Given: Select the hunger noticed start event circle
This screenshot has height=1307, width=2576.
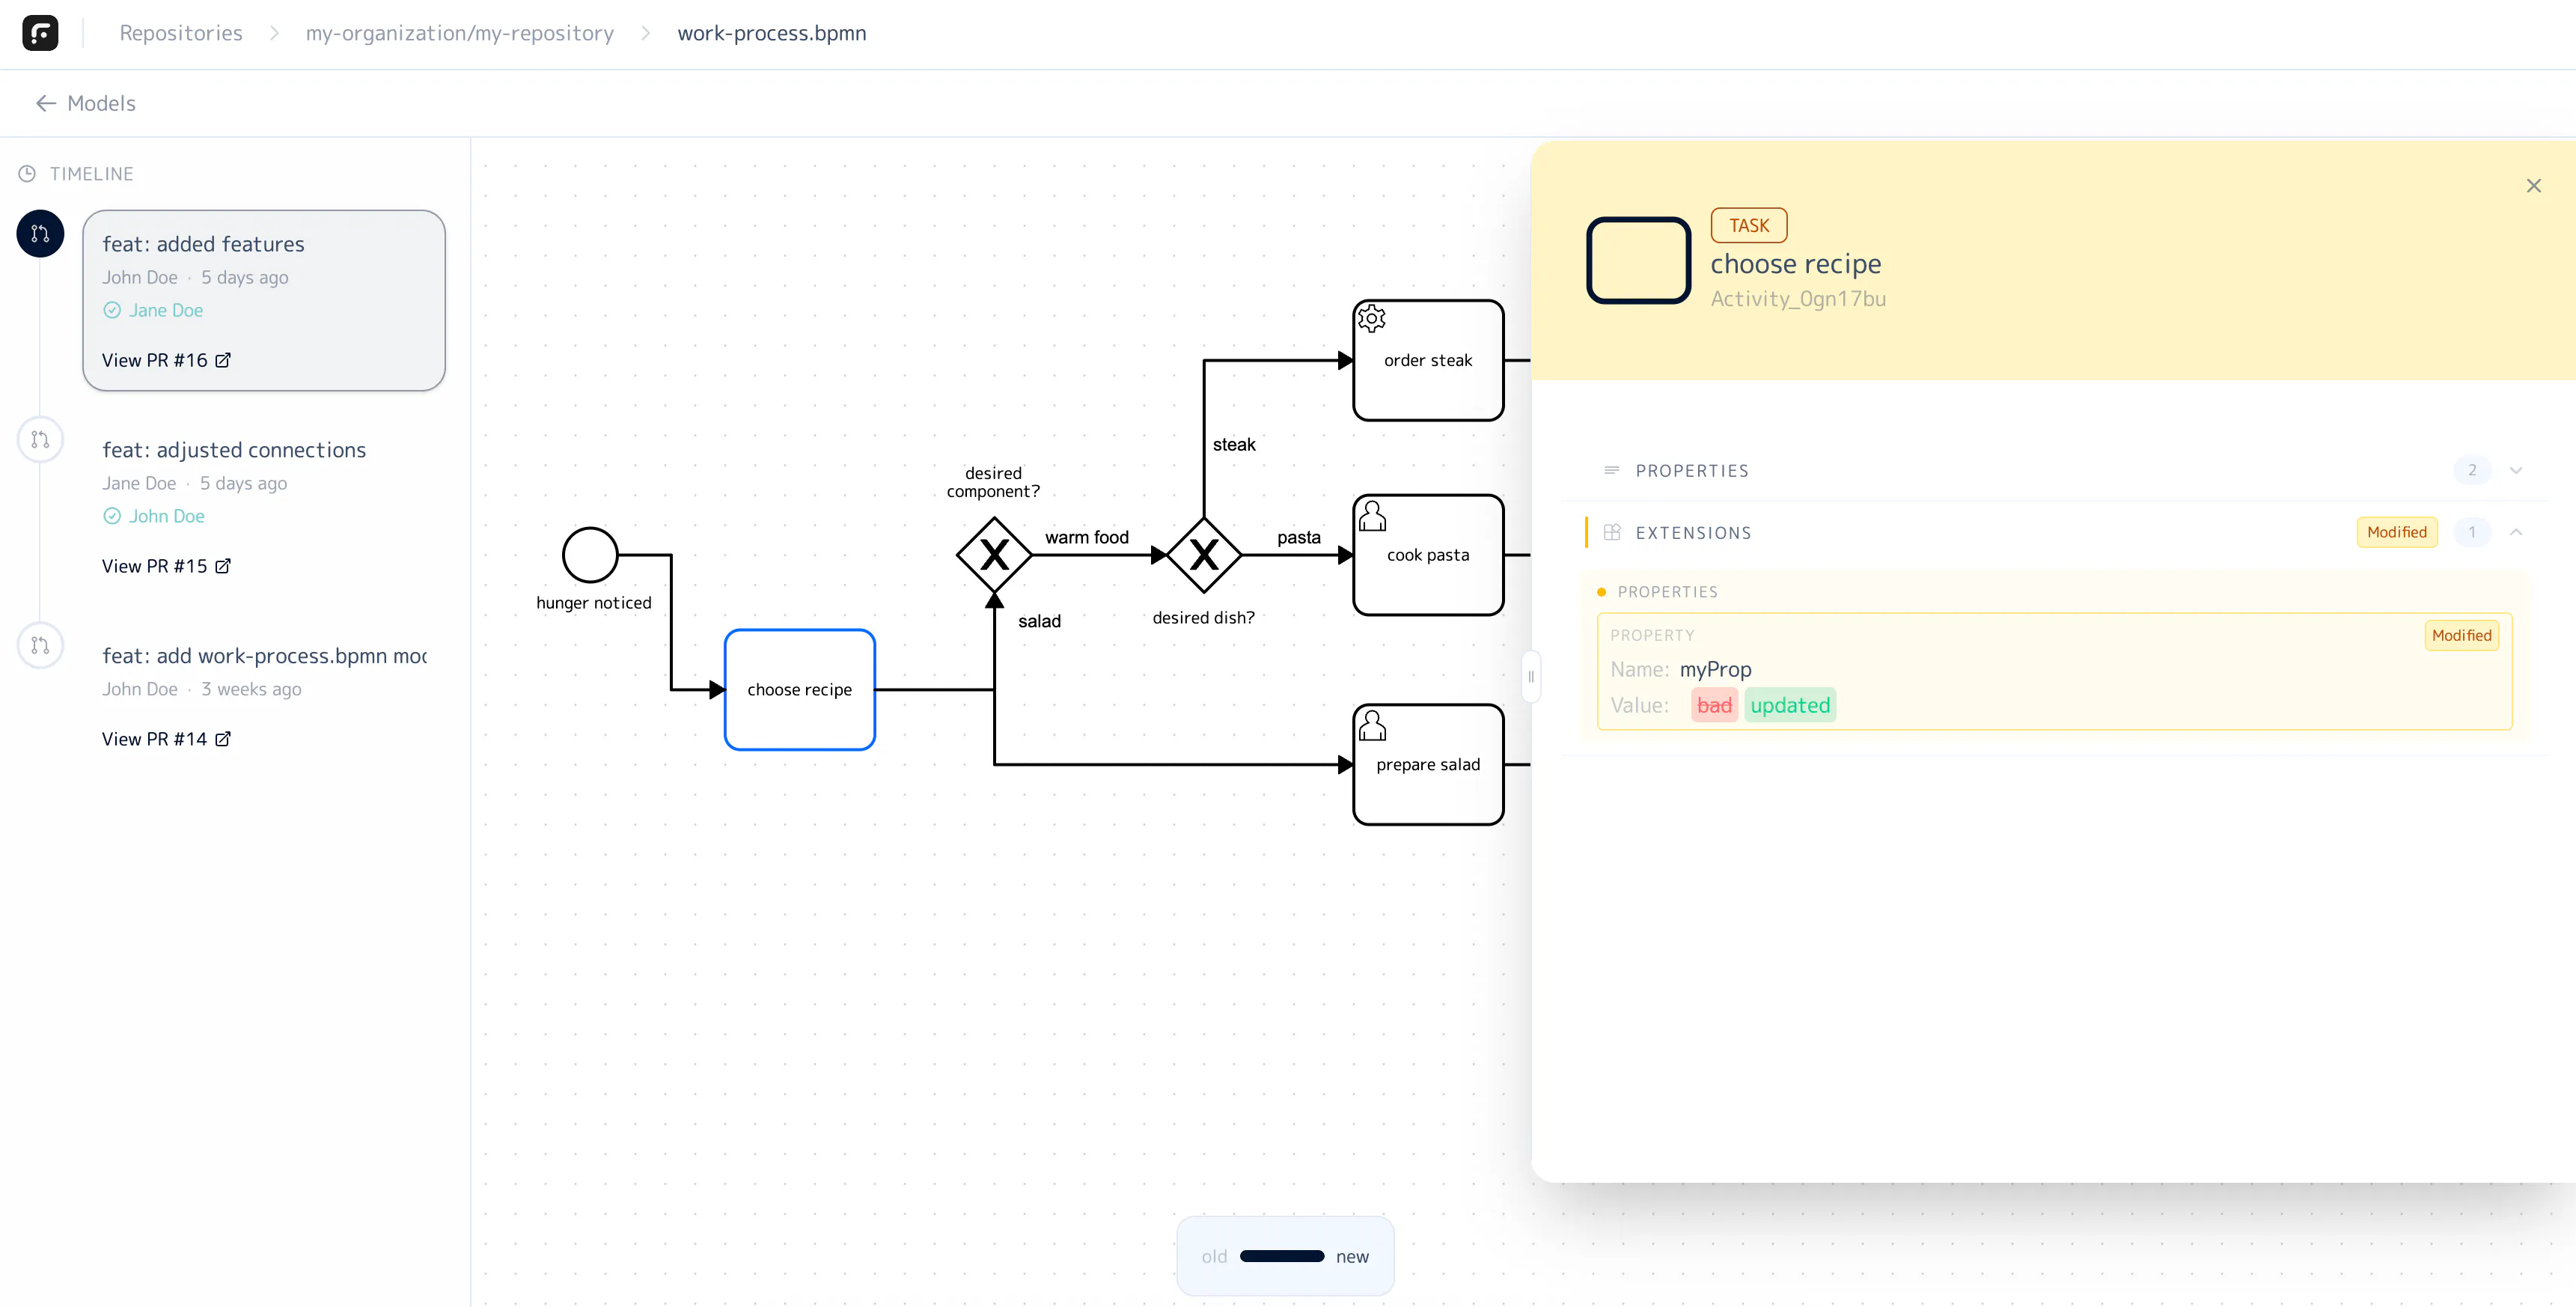Looking at the screenshot, I should click(590, 555).
